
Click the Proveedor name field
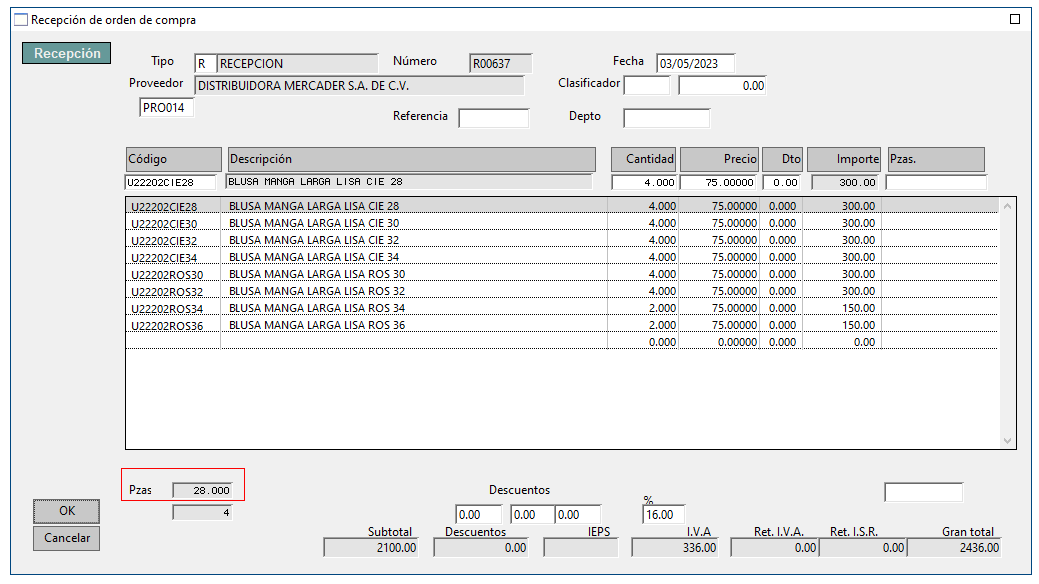click(359, 86)
